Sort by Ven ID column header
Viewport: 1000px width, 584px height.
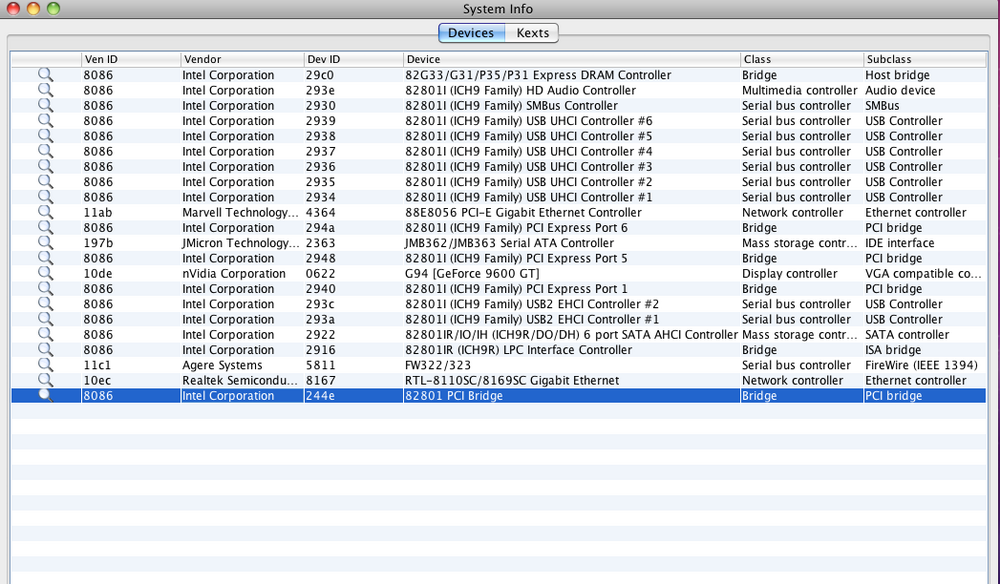[130, 60]
